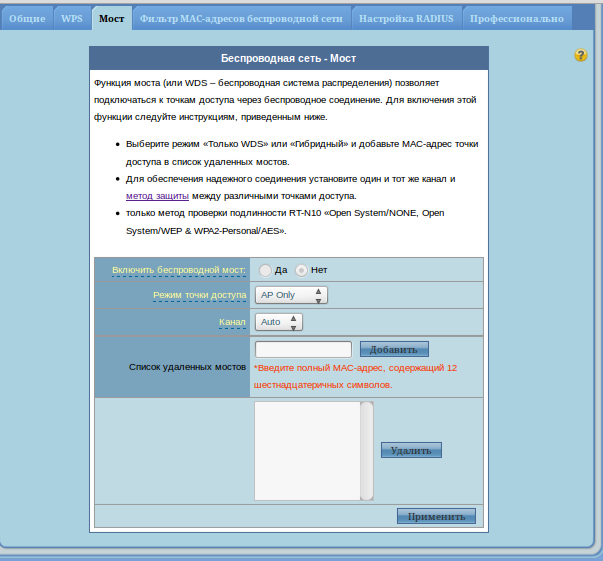Screen dimensions: 603x561
Task: Focus the MAC address input field
Action: coord(303,350)
